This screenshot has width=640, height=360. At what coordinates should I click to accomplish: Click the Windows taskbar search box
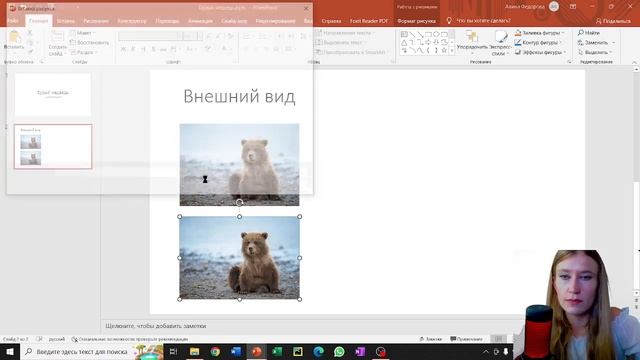pos(92,351)
